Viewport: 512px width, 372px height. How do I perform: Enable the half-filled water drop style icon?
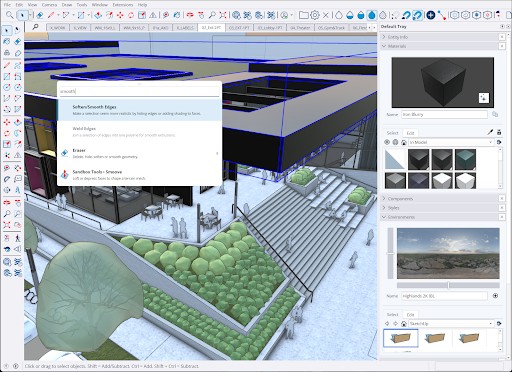tap(350, 15)
